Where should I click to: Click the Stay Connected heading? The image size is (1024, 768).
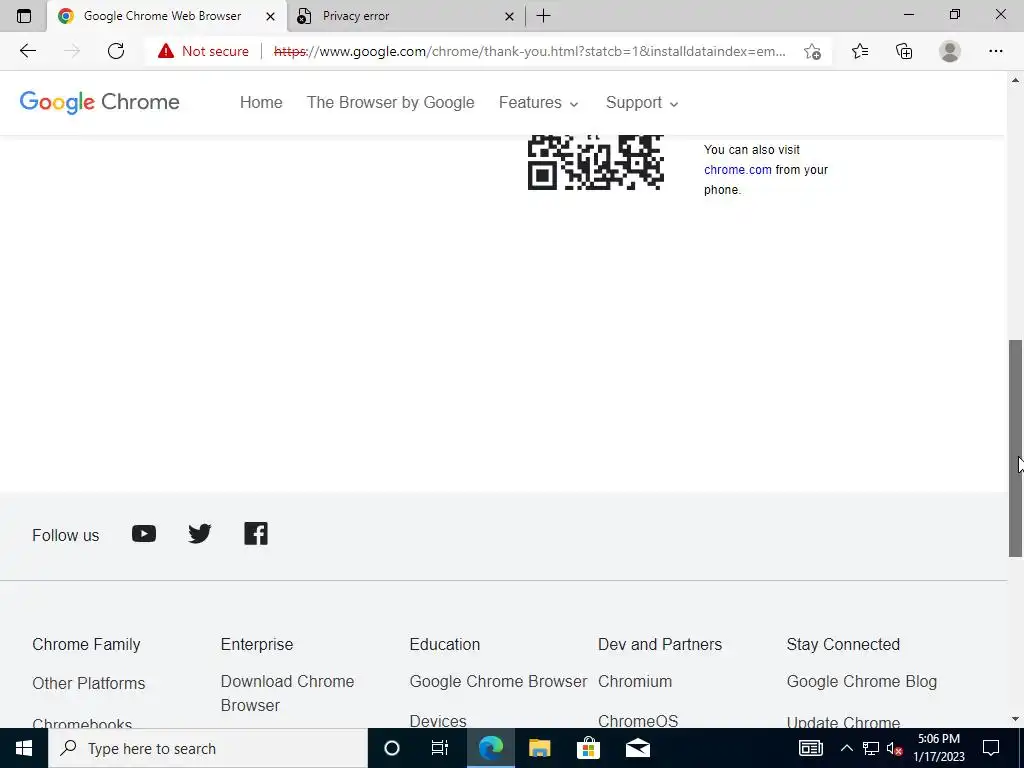(843, 644)
